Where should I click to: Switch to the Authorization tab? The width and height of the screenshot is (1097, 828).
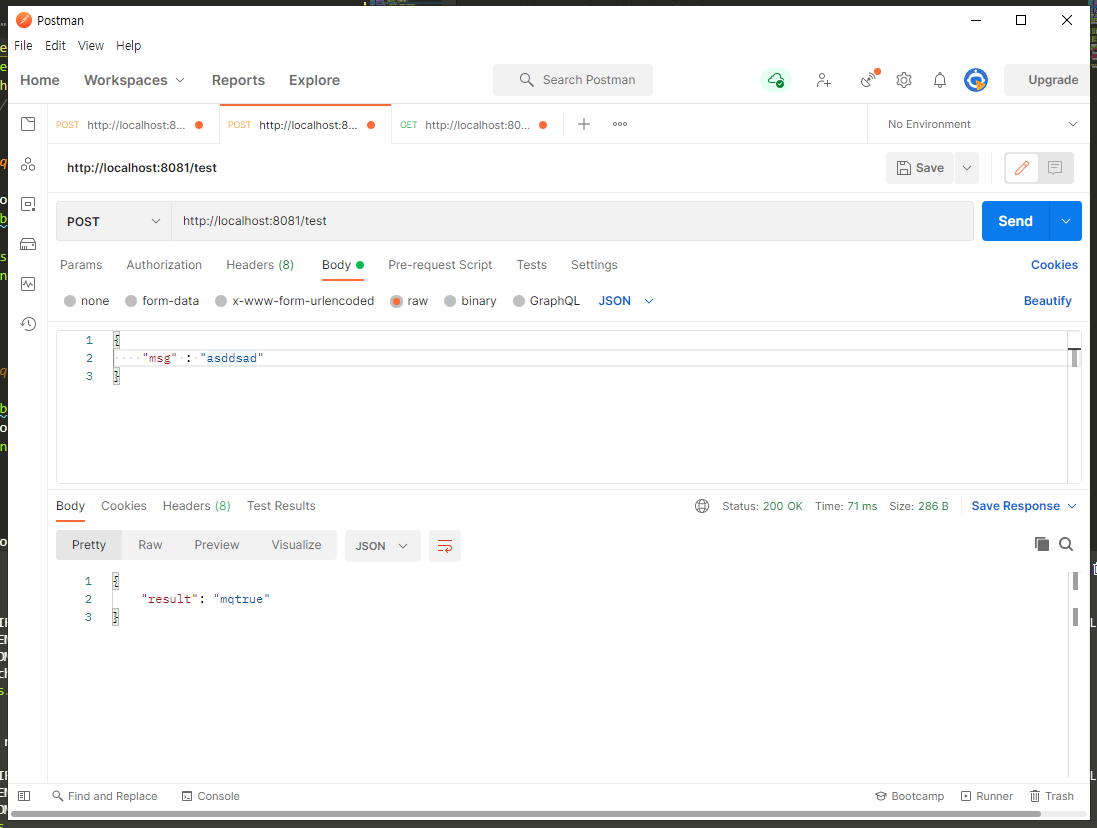tap(164, 265)
